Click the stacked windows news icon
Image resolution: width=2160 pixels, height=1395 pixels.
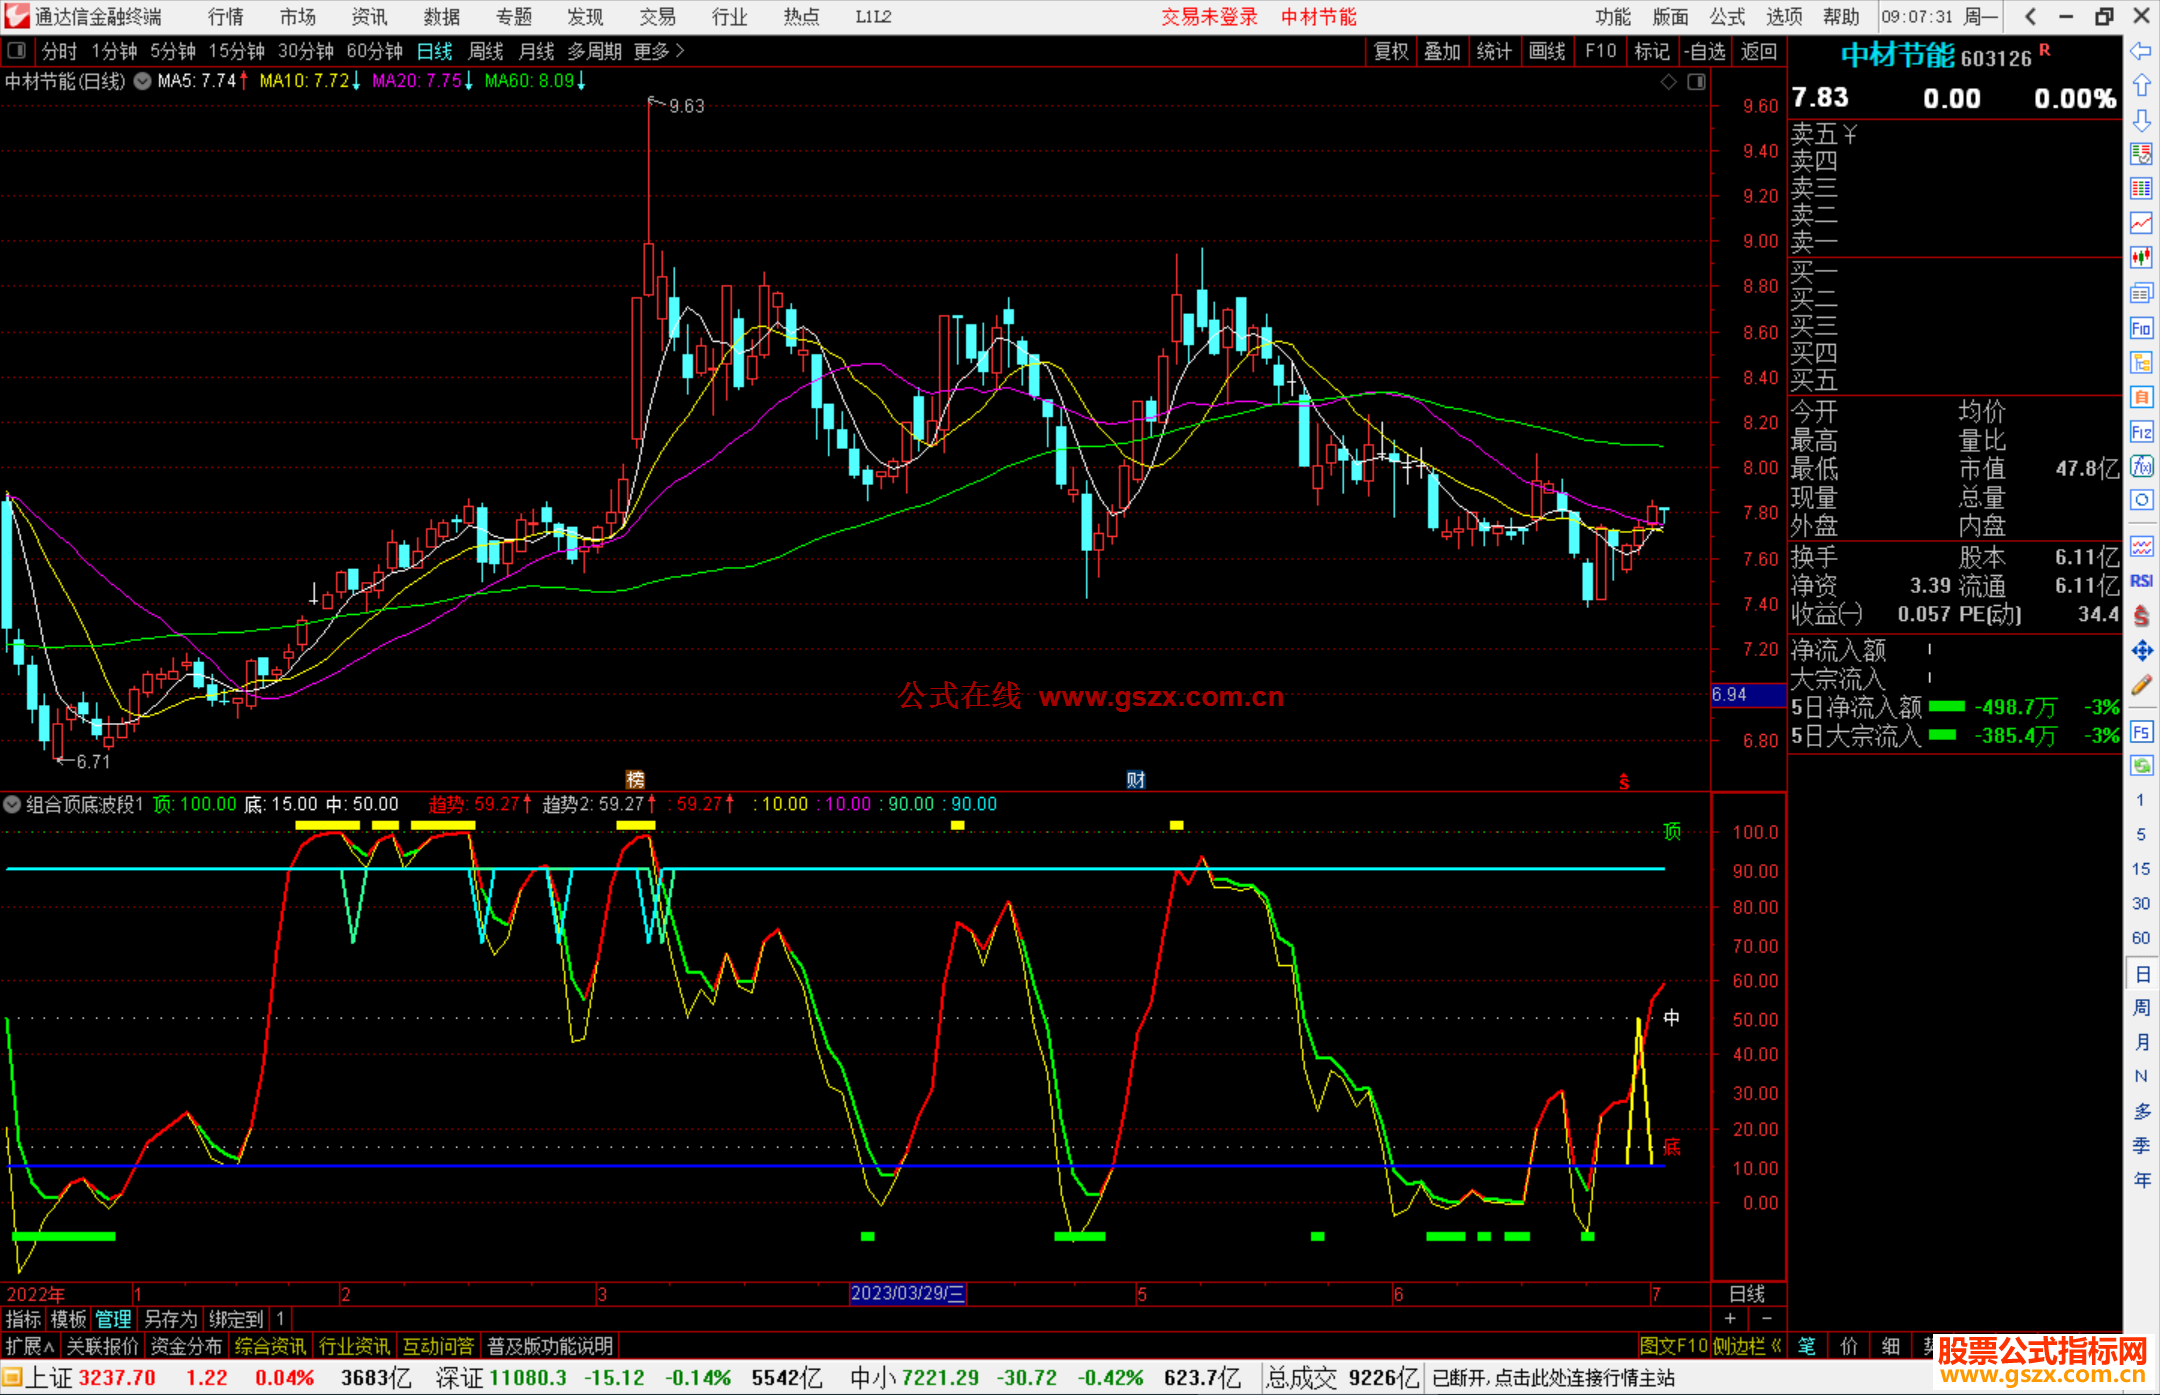click(2141, 293)
